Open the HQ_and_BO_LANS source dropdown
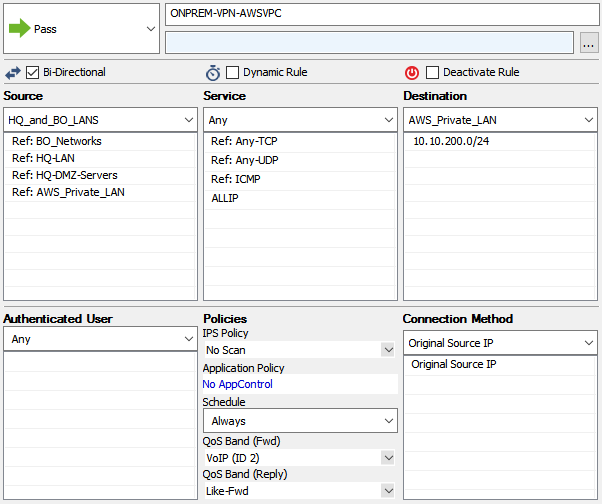The image size is (602, 504). pos(101,120)
